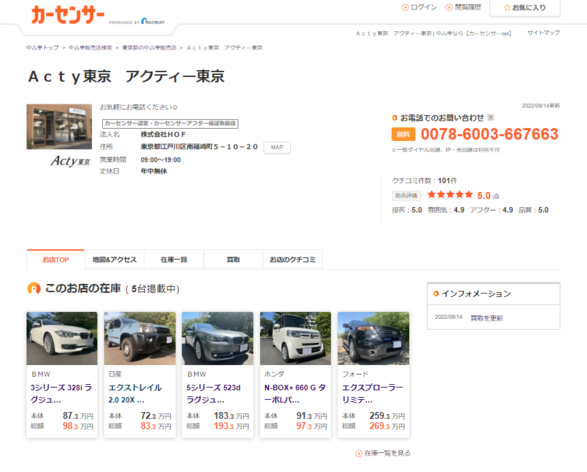The height and width of the screenshot is (472, 587).
Task: Click the five-star rating icons
Action: click(450, 195)
